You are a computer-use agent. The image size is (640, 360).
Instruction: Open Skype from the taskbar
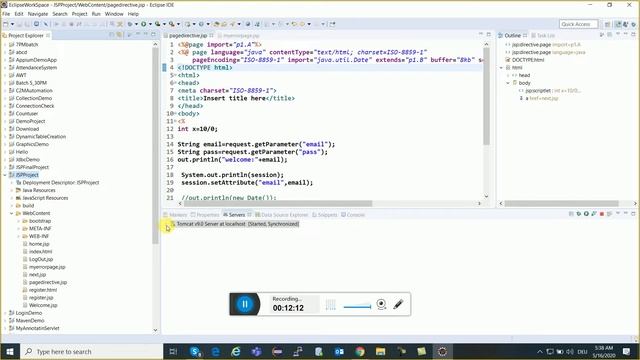[195, 351]
